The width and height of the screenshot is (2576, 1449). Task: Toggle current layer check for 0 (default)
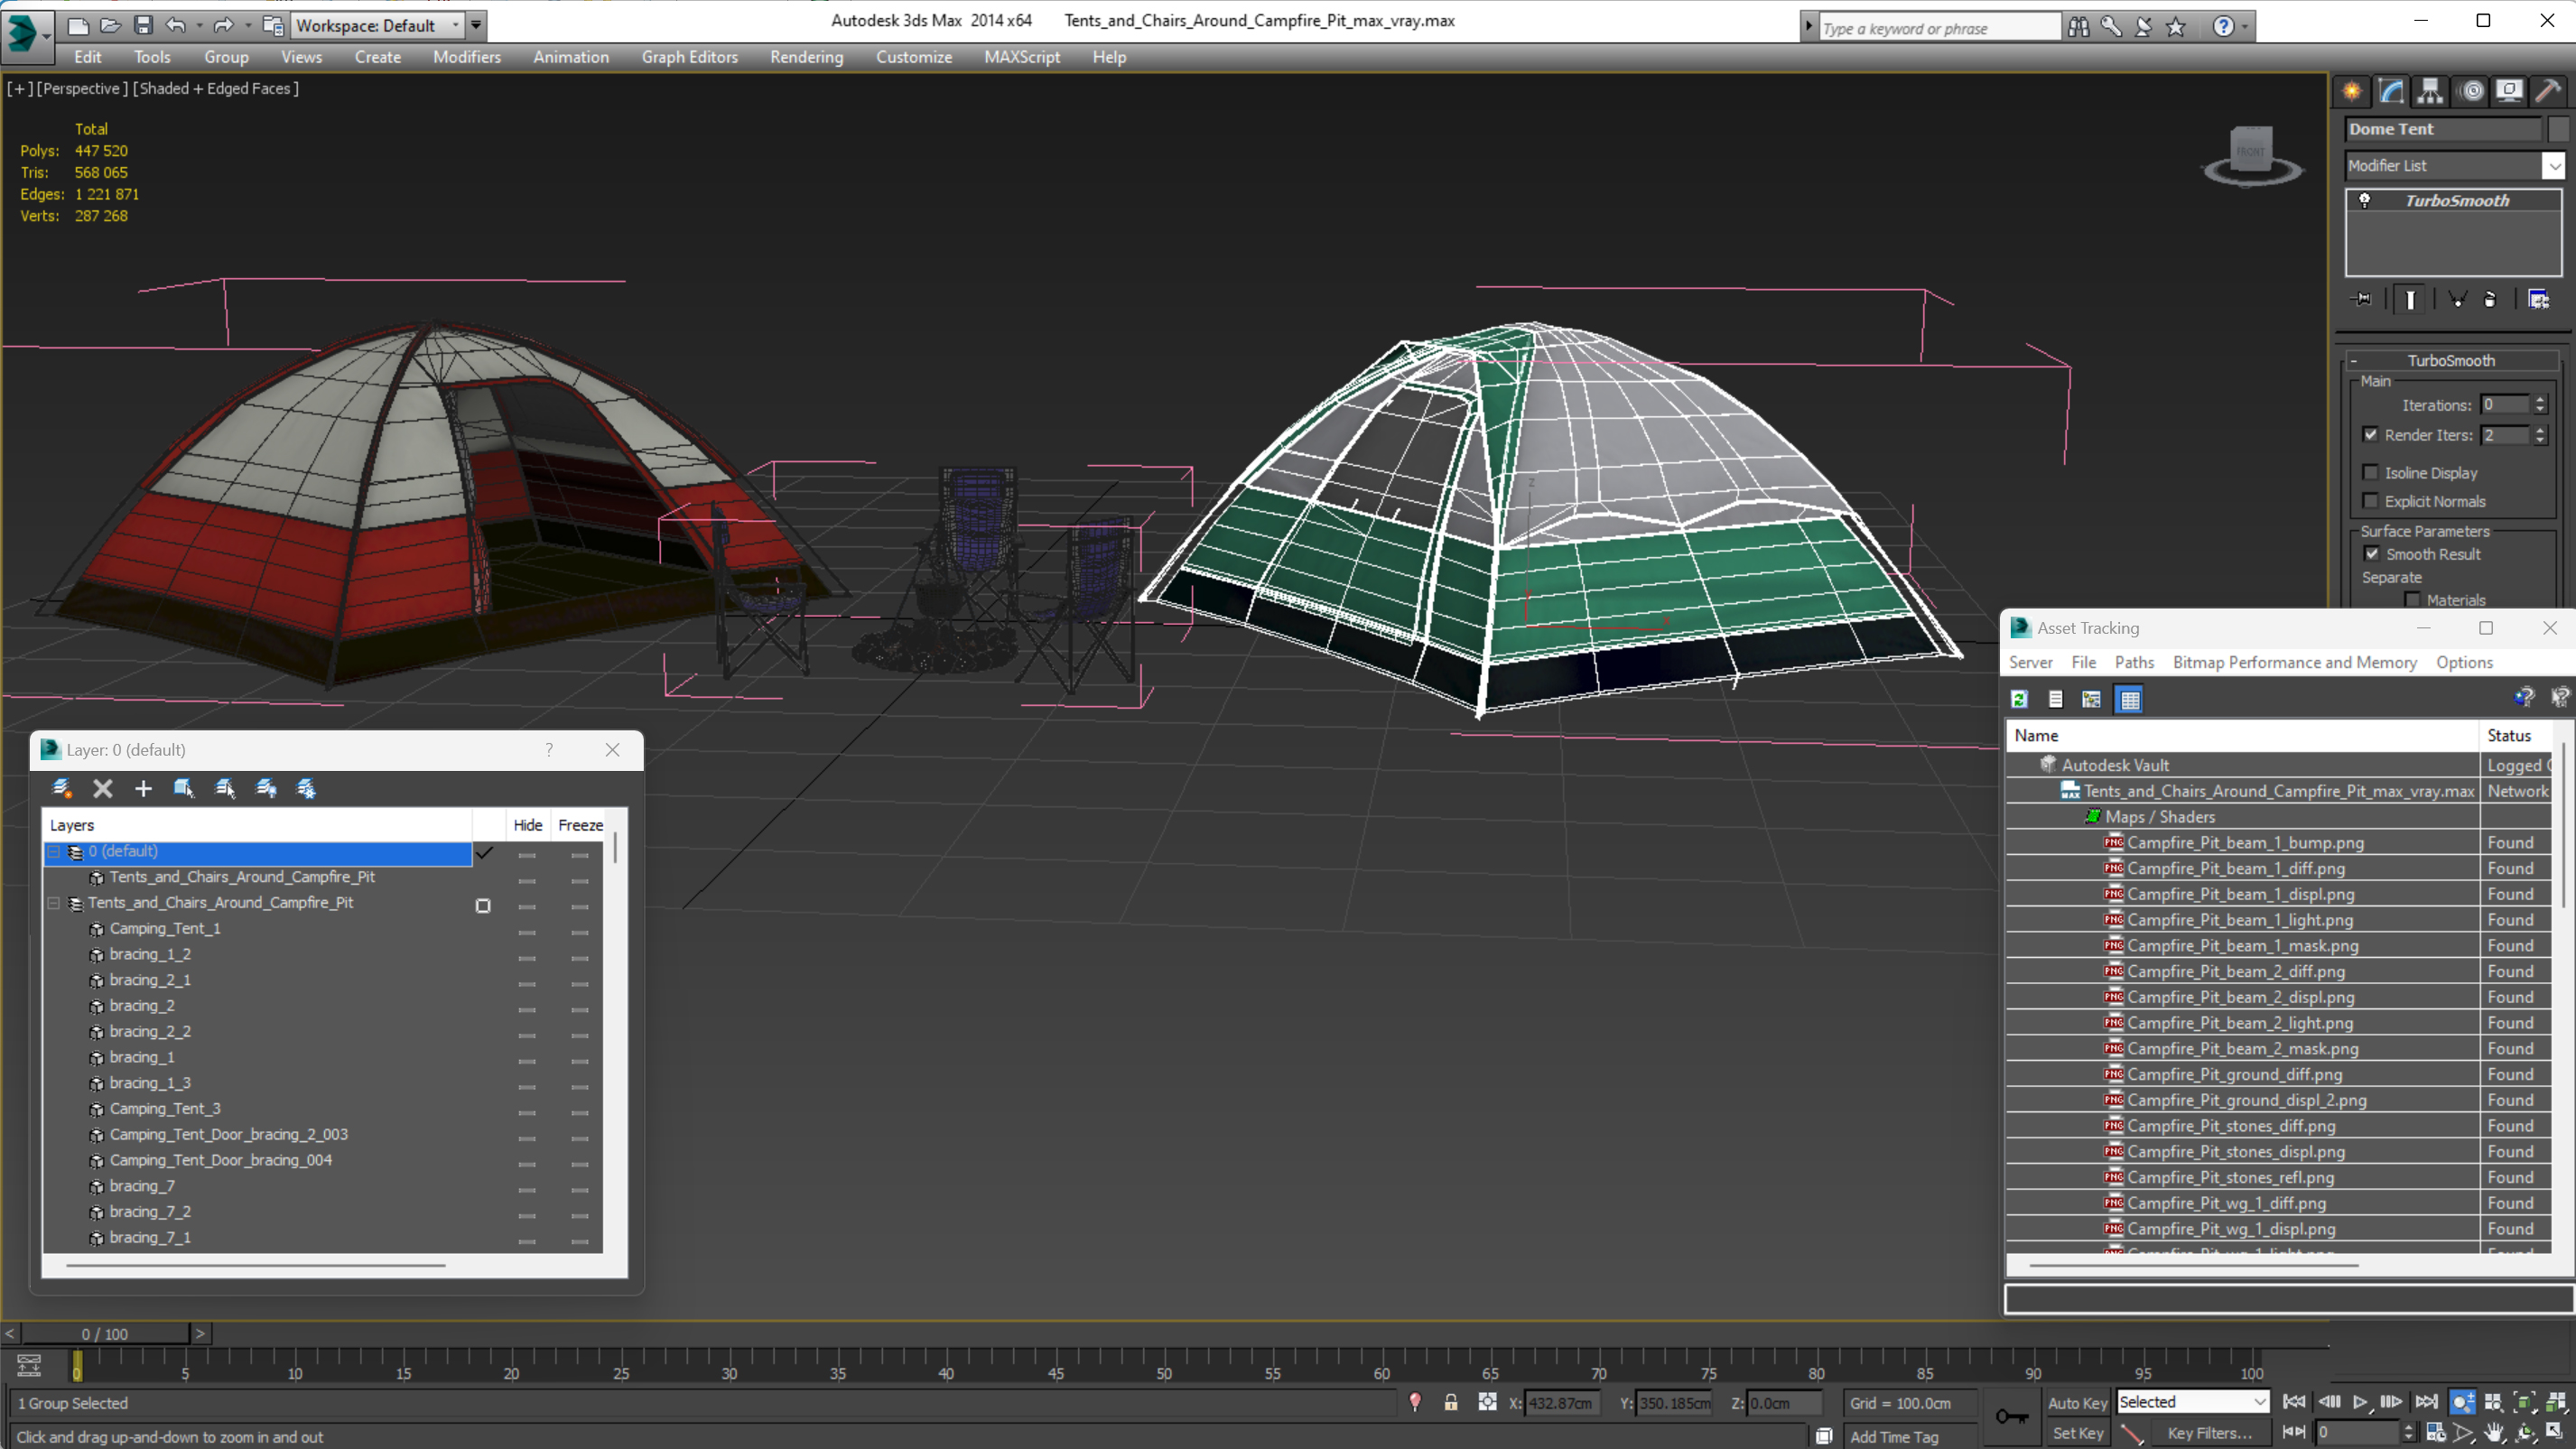coord(484,852)
